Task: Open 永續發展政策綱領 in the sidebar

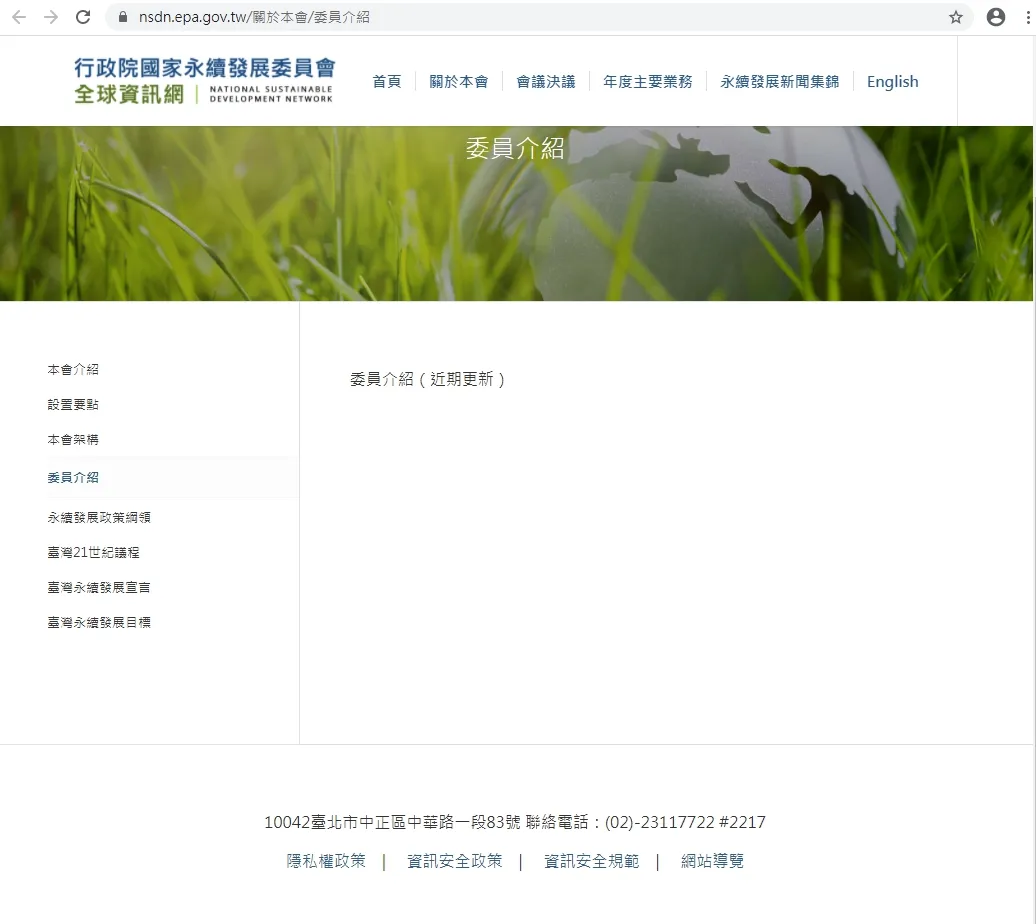Action: coord(99,518)
